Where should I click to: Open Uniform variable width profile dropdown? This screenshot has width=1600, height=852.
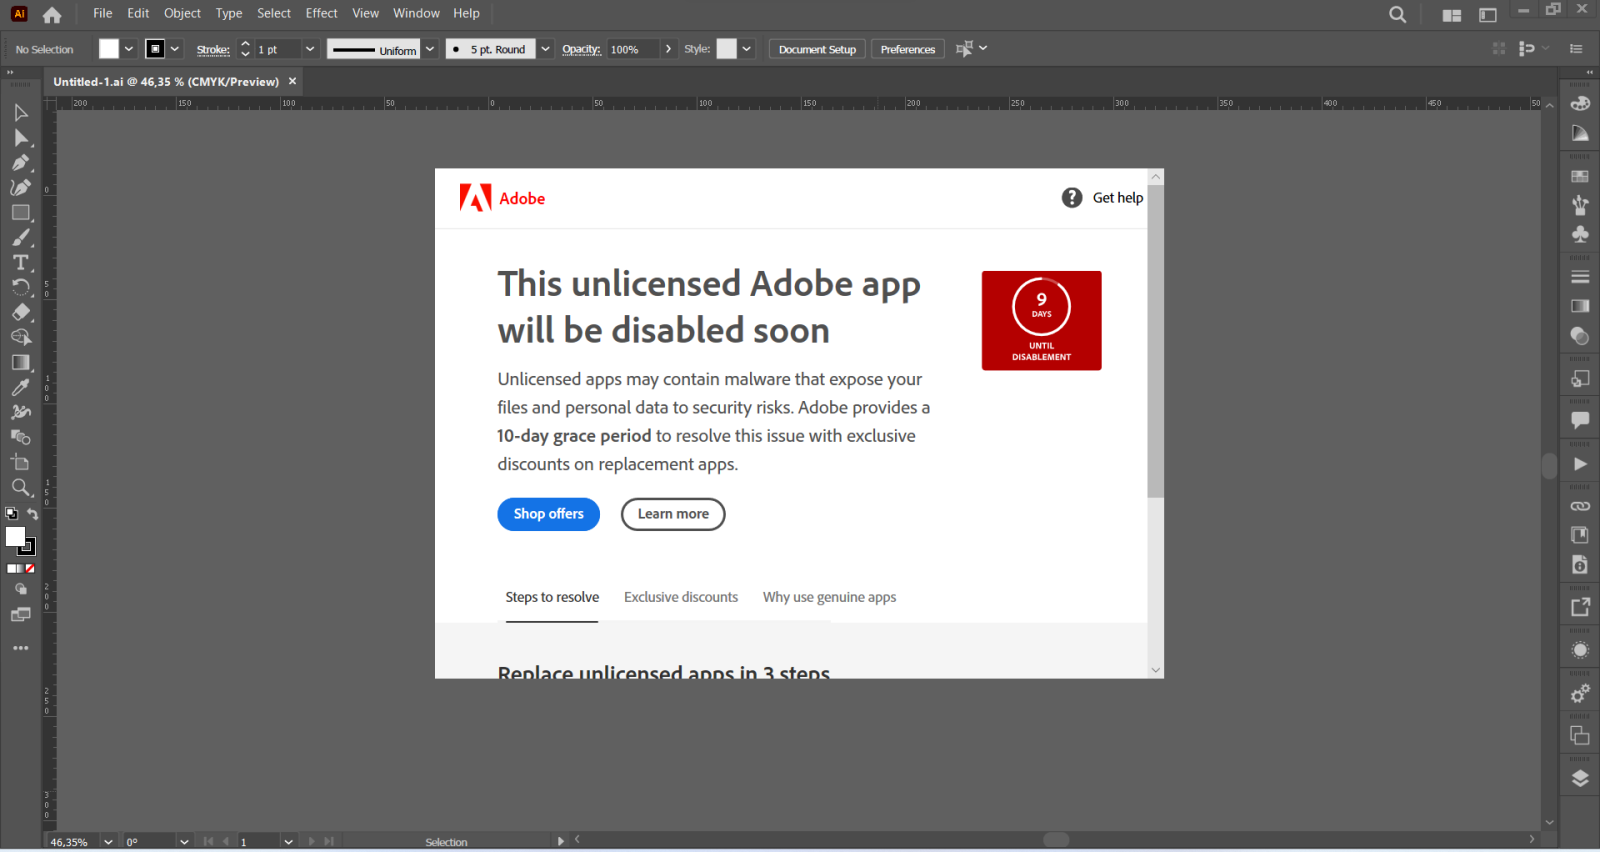pyautogui.click(x=430, y=49)
